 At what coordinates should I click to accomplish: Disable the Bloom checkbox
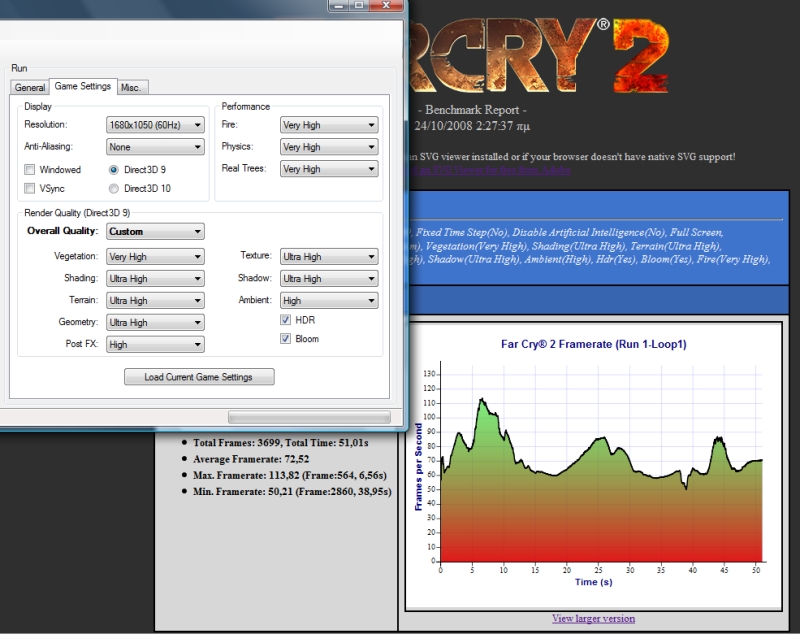(285, 339)
